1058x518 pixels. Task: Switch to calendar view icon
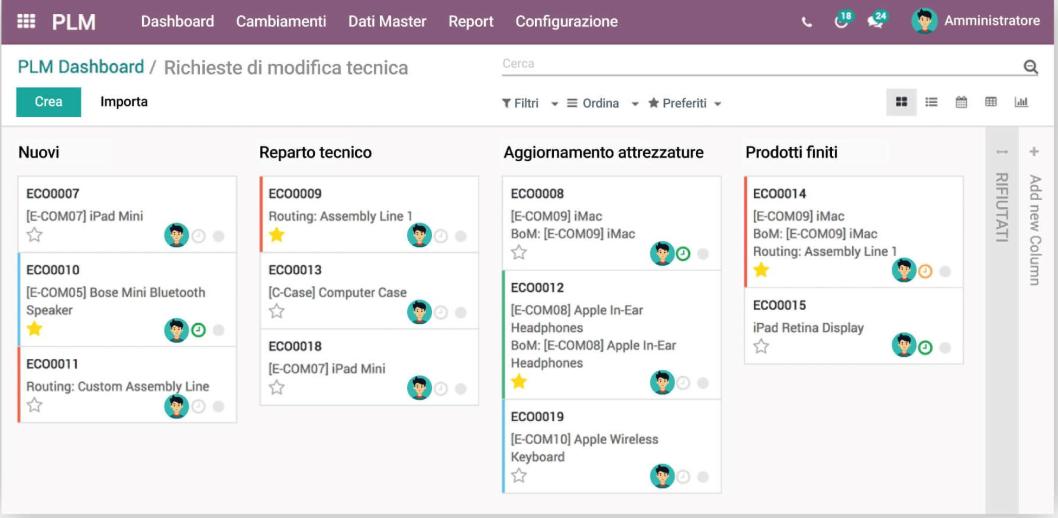tap(961, 102)
